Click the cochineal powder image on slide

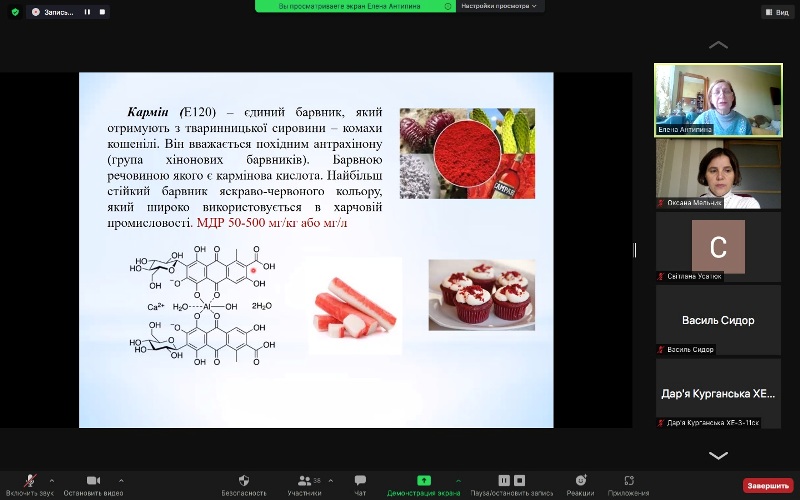pos(467,153)
